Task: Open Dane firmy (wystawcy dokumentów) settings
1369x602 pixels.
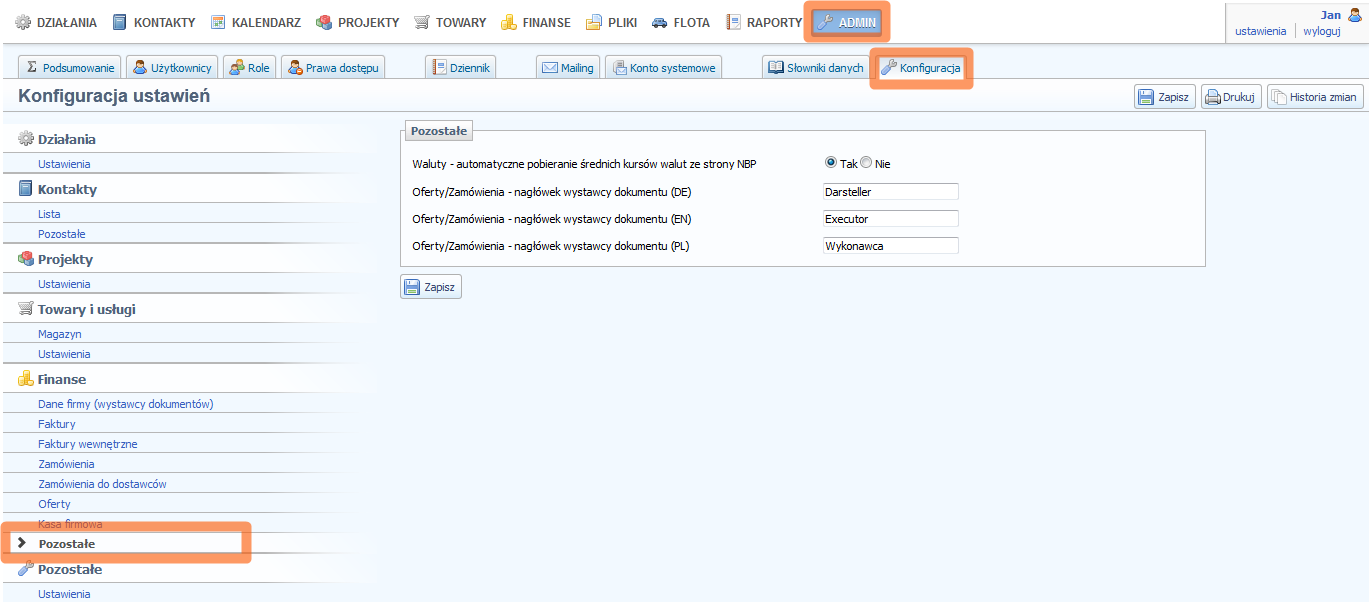Action: click(126, 404)
